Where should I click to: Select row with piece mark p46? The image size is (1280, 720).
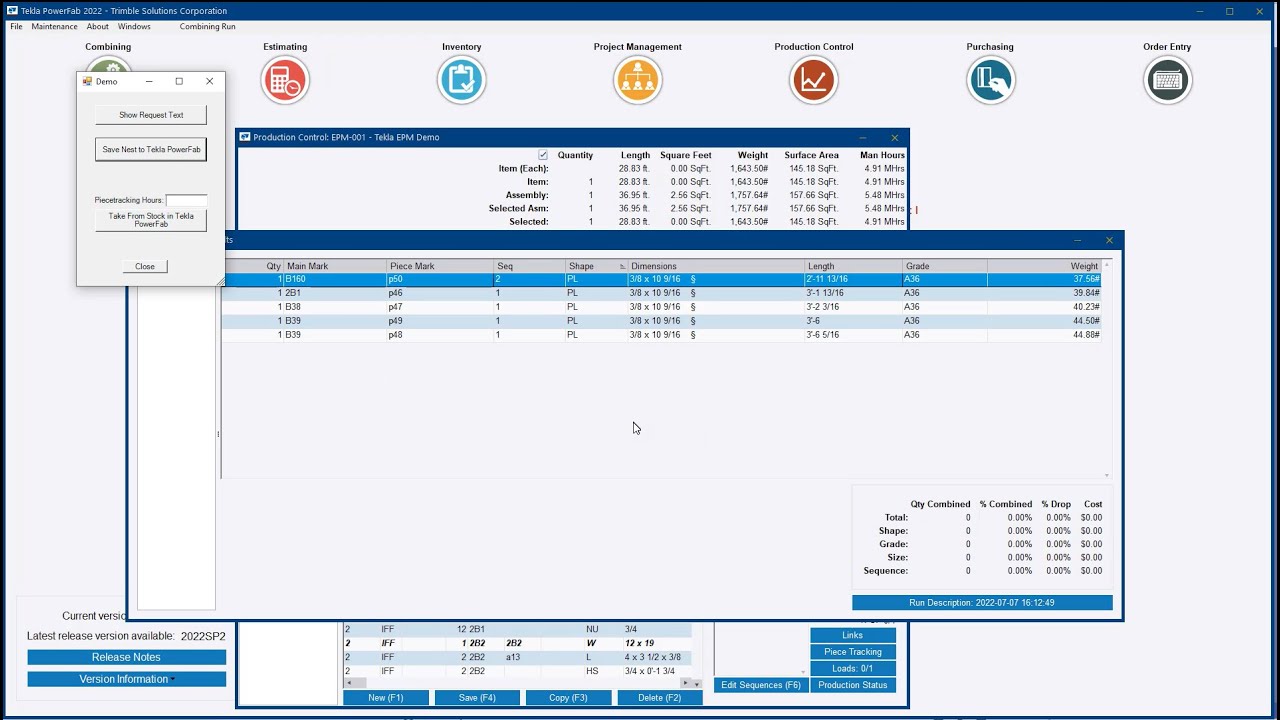coord(661,293)
